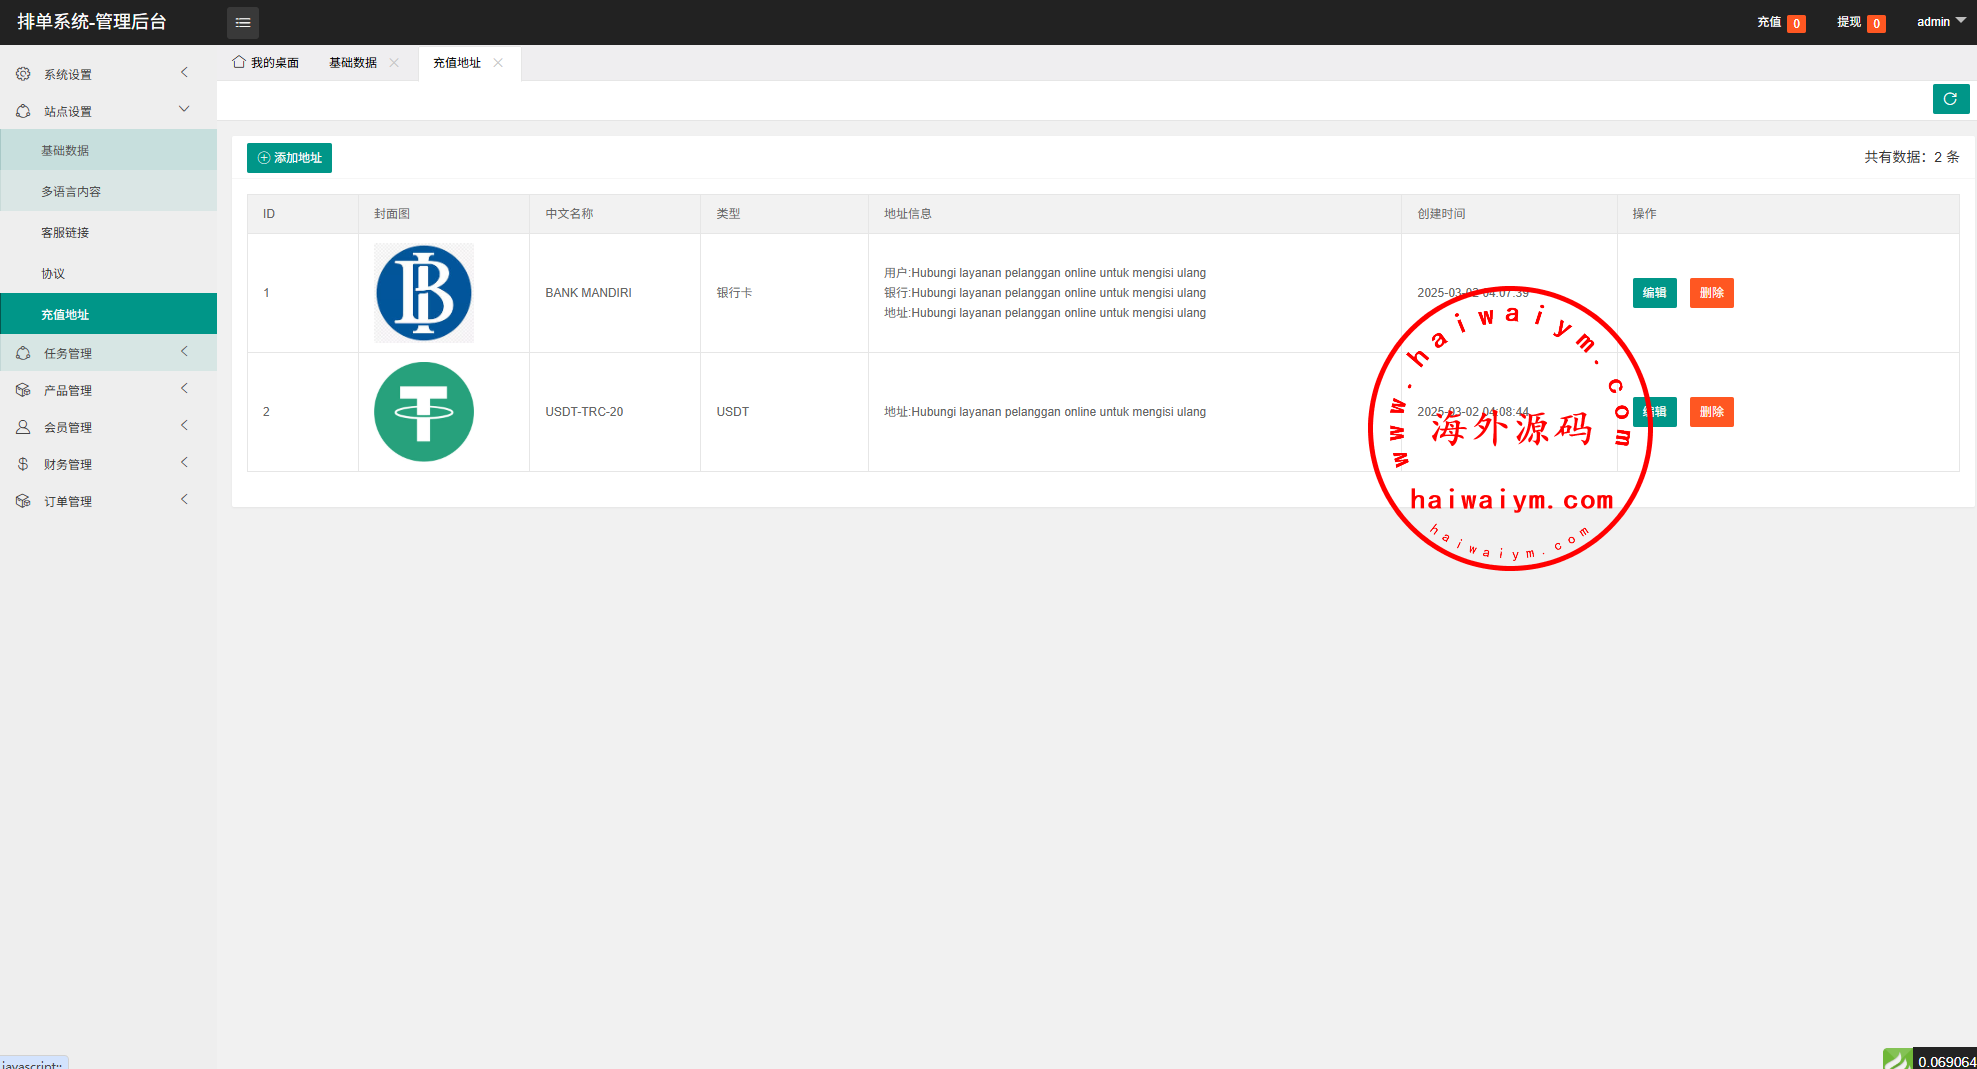This screenshot has width=1977, height=1069.
Task: Select 多语言内容 in sidebar
Action: [x=71, y=191]
